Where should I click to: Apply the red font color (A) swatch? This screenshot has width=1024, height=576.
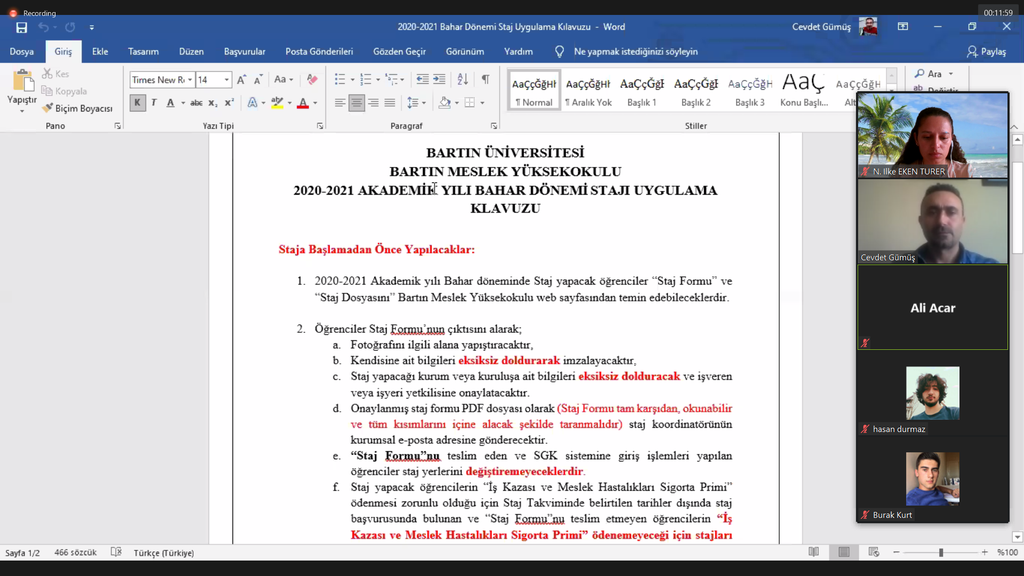[302, 103]
